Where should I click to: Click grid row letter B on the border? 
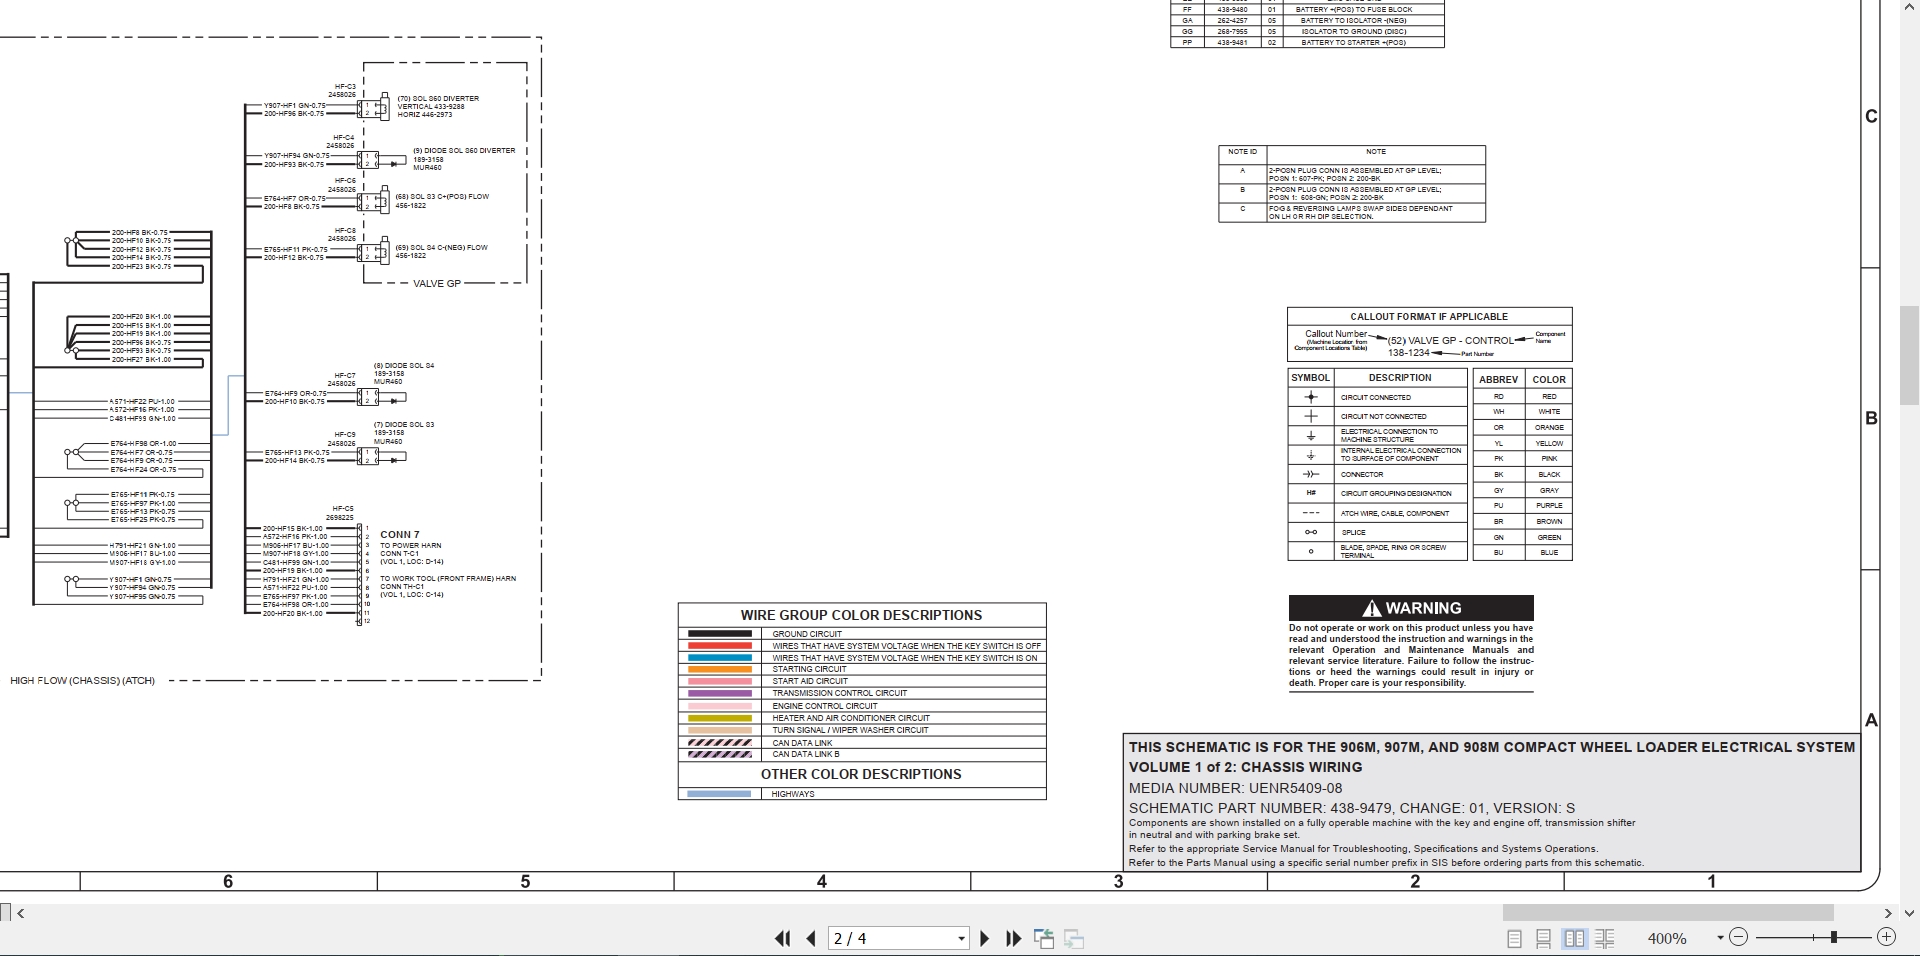[1871, 419]
